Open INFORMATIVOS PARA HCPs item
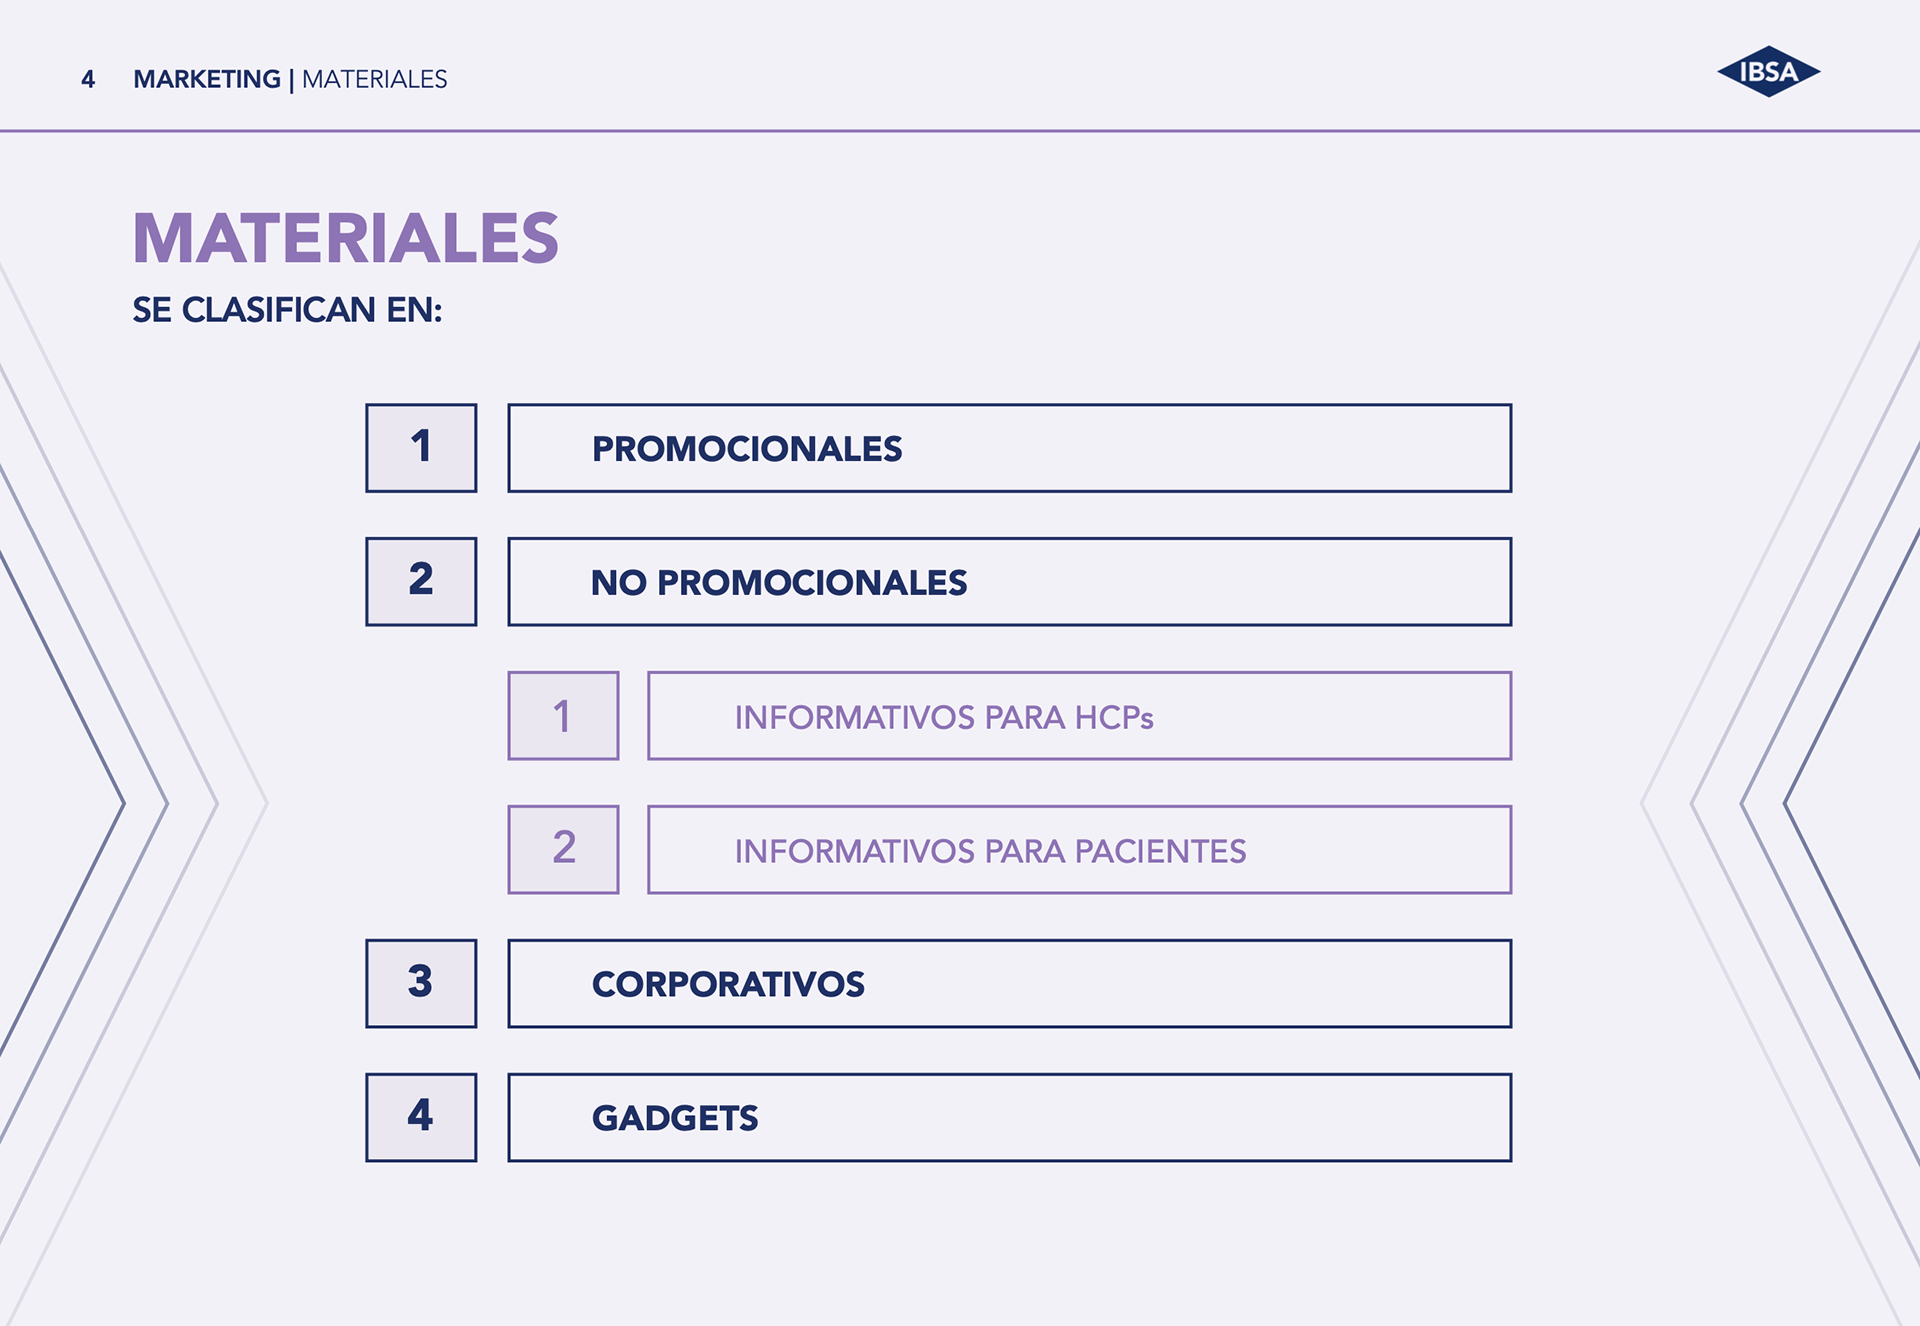Screen dimensions: 1920x1326 (1079, 716)
